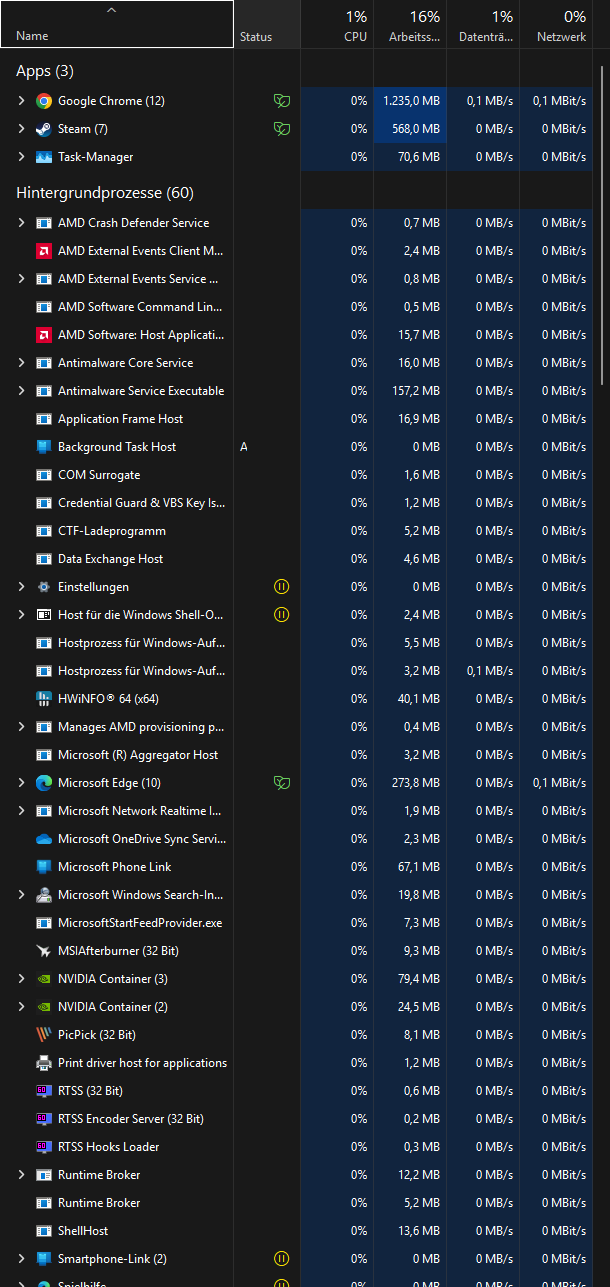Viewport: 610px width, 1287px height.
Task: Click the Microsoft Phone Link icon
Action: 44,867
